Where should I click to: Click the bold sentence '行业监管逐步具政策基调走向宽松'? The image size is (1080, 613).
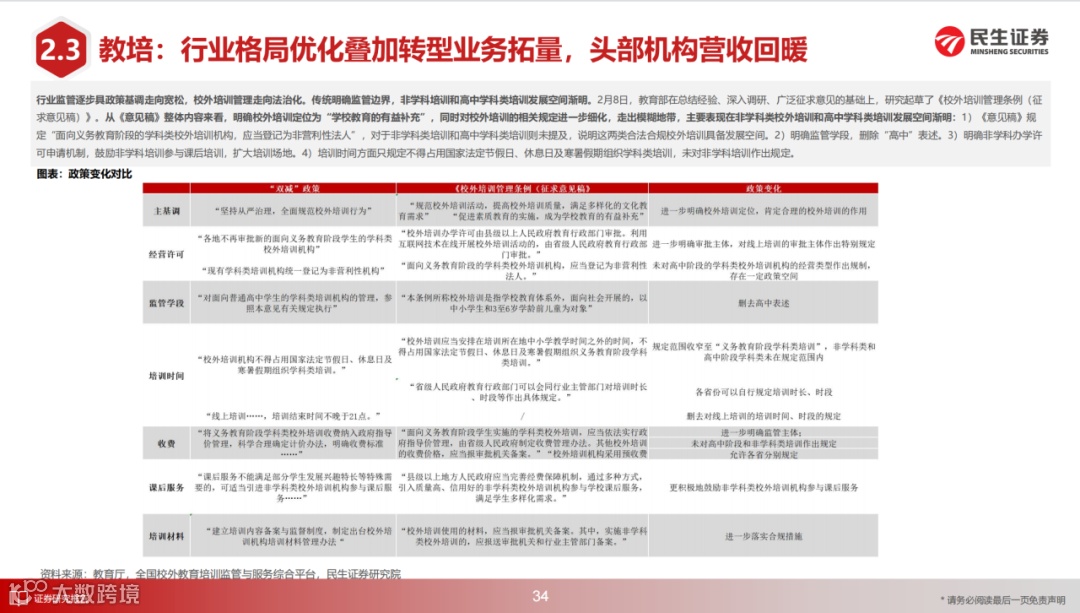110,100
